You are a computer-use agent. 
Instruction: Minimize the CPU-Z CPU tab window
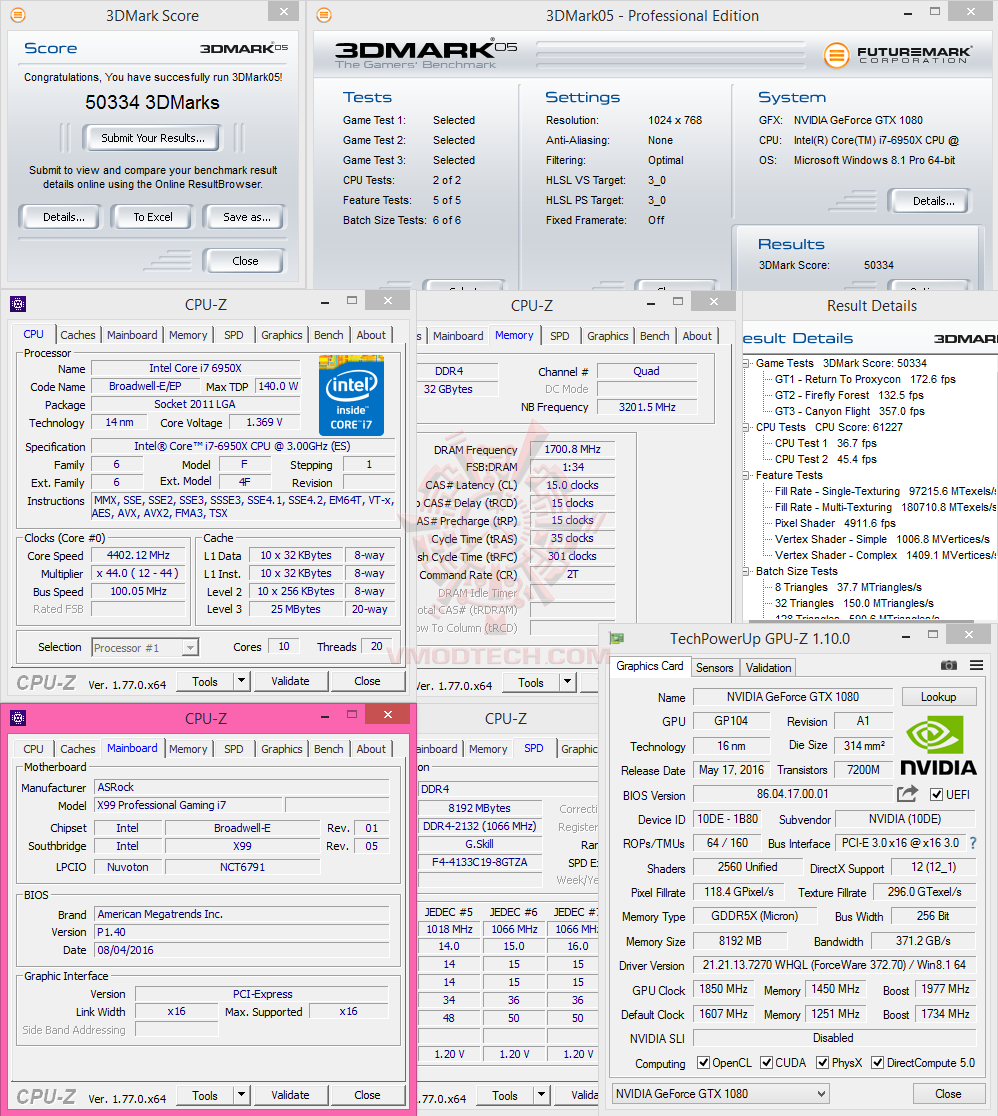[325, 302]
